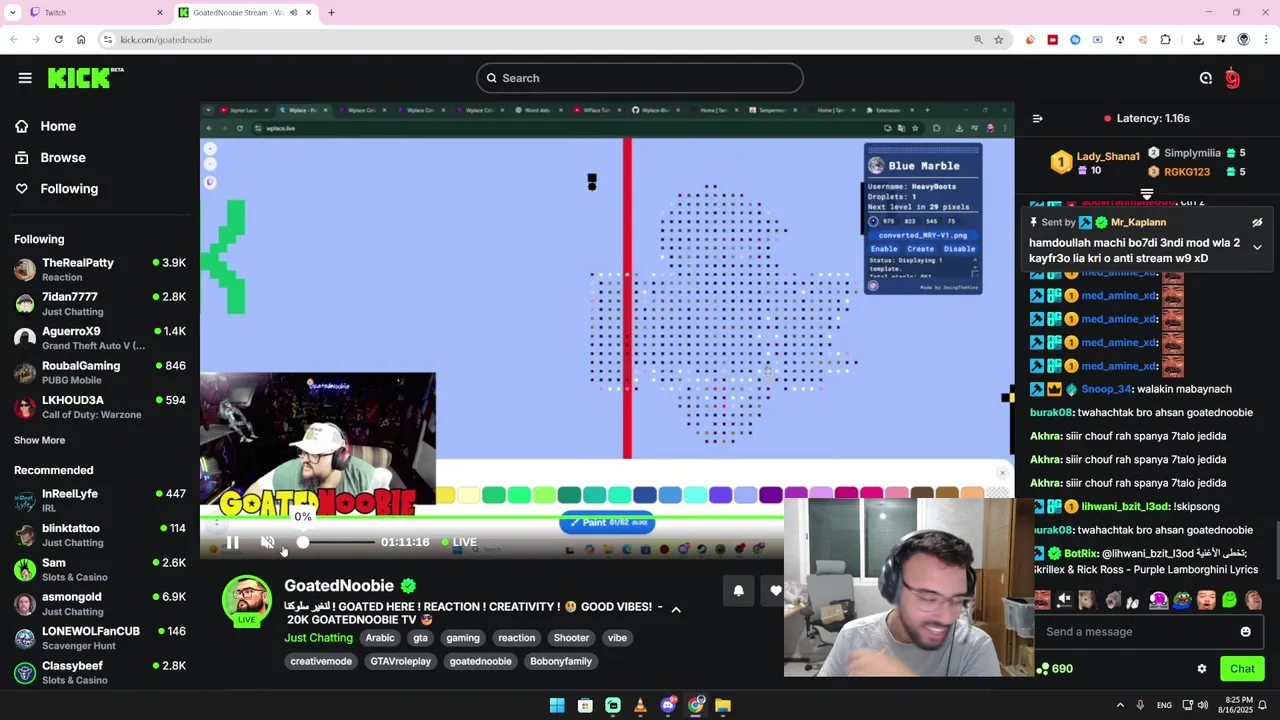Open Browse in the sidebar
This screenshot has height=720, width=1280.
(63, 157)
